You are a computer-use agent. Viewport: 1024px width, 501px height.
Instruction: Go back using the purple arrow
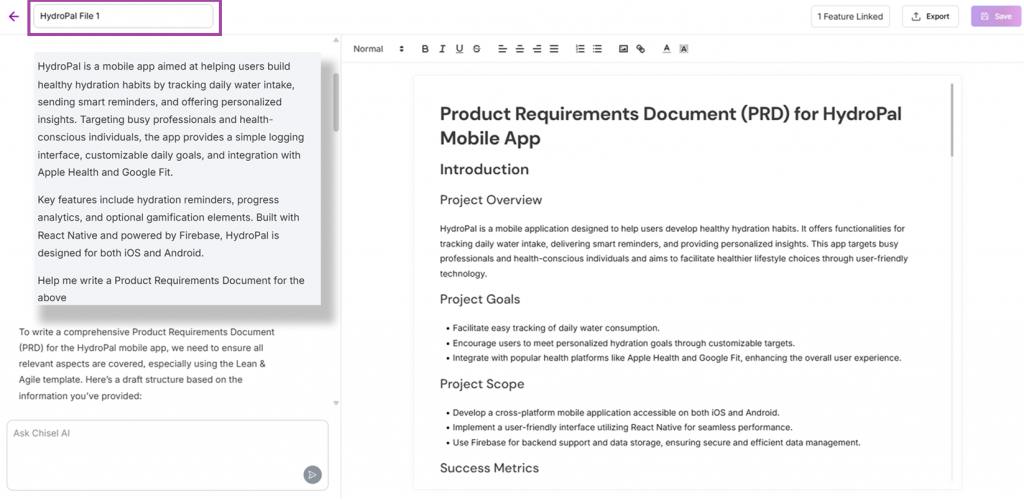coord(14,16)
